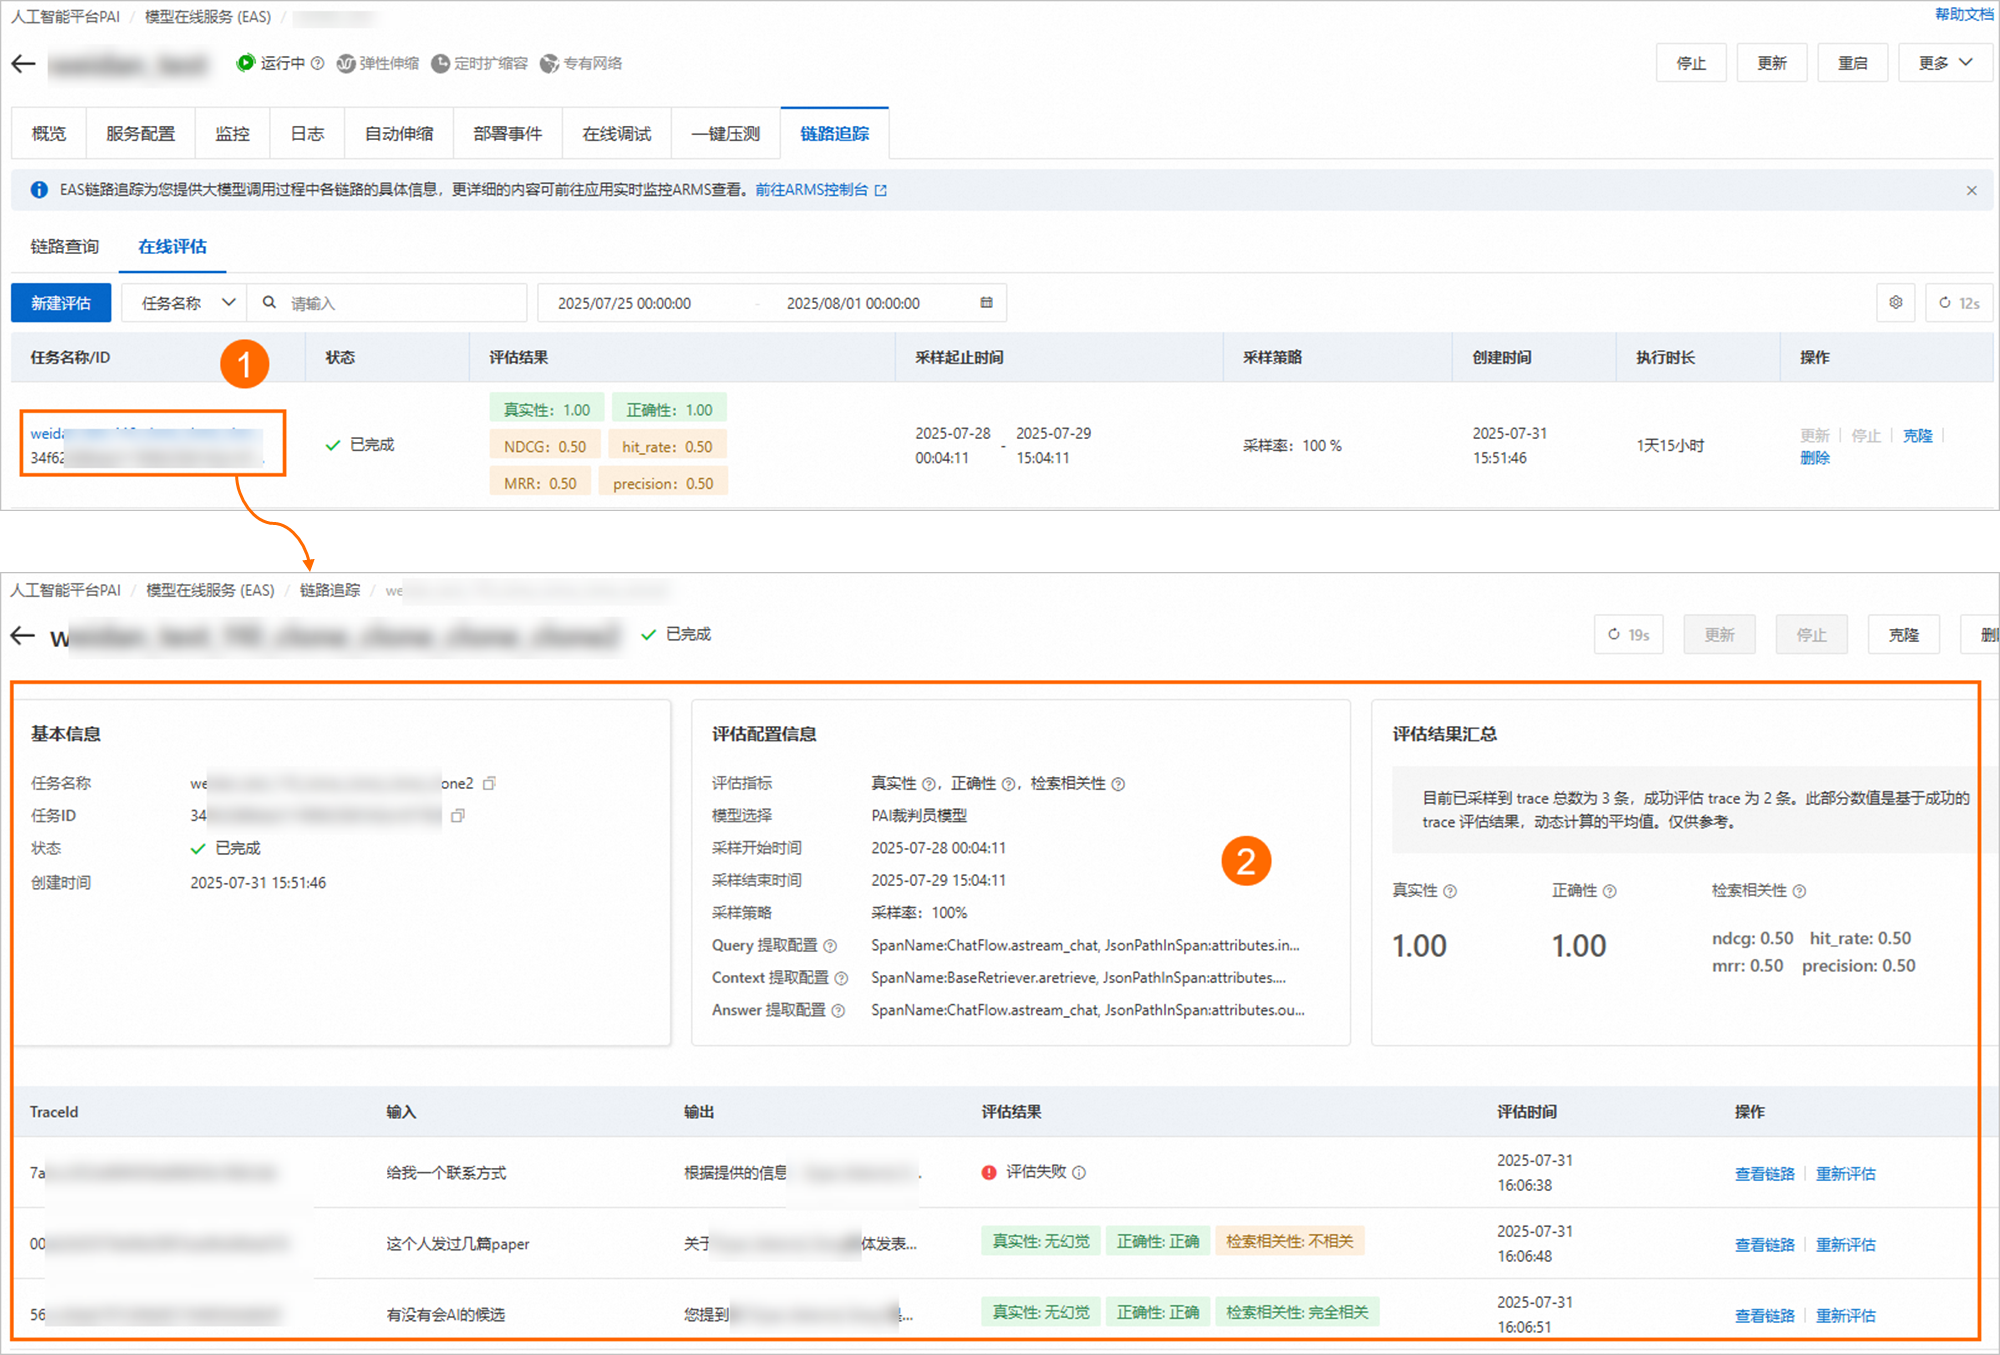Switch to the 链路查询 sub-tab

pos(65,246)
